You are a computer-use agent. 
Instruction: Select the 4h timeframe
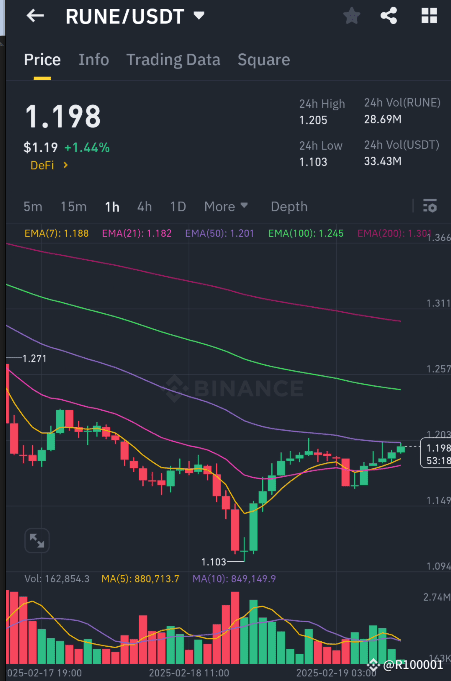click(x=144, y=206)
